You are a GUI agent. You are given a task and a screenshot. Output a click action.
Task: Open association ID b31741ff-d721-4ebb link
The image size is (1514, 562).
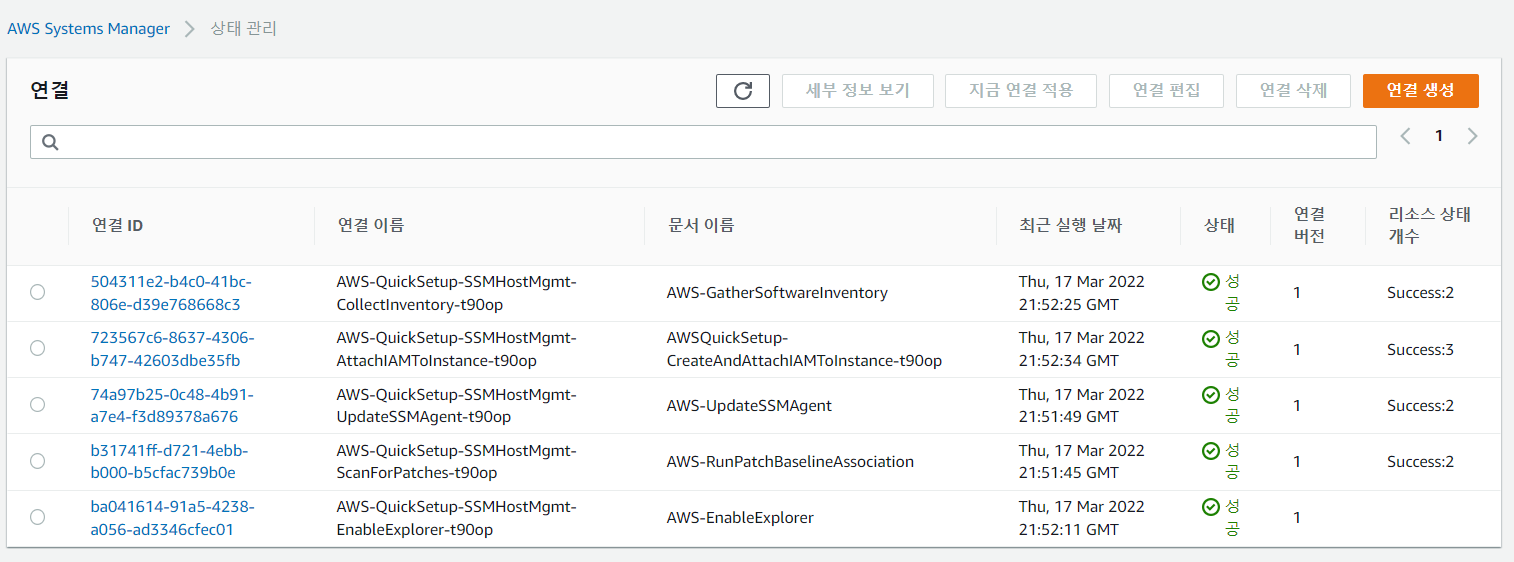pyautogui.click(x=170, y=461)
